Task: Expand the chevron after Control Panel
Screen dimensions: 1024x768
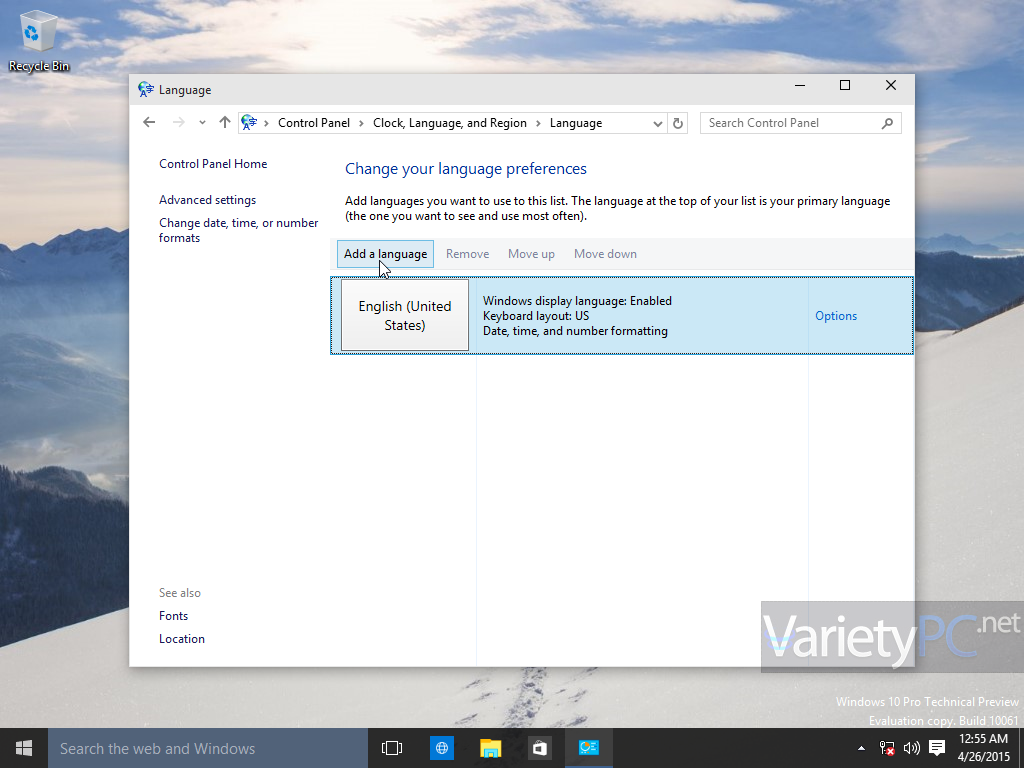Action: click(361, 123)
